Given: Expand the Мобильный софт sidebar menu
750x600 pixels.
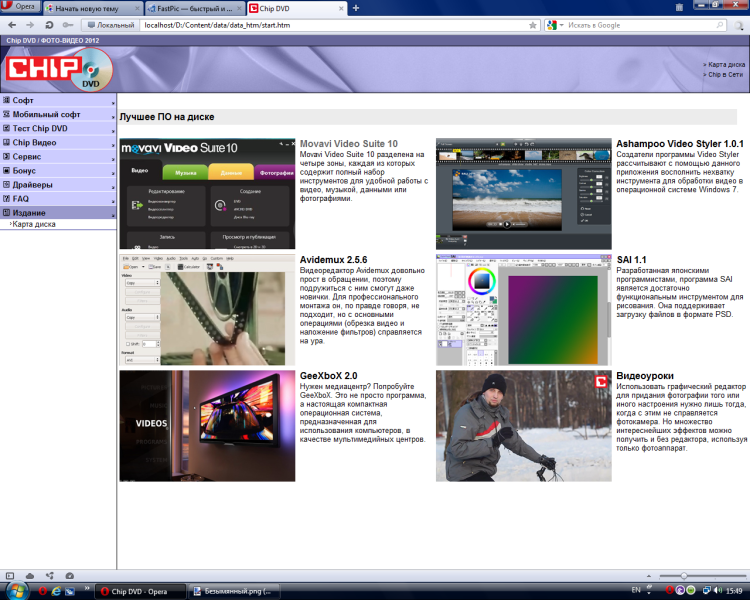Looking at the screenshot, I should coord(58,114).
